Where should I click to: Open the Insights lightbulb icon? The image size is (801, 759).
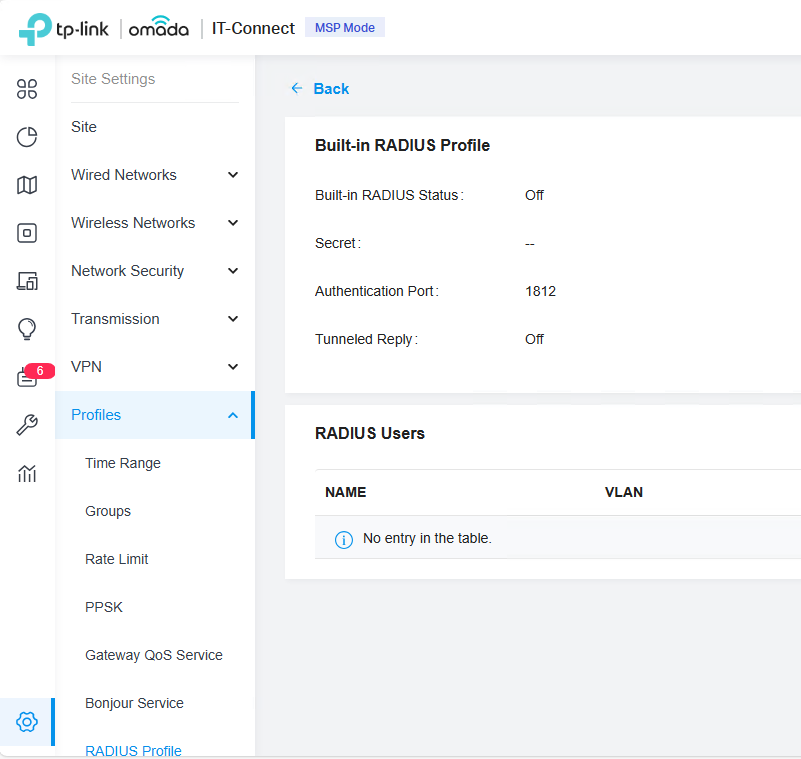tap(27, 329)
